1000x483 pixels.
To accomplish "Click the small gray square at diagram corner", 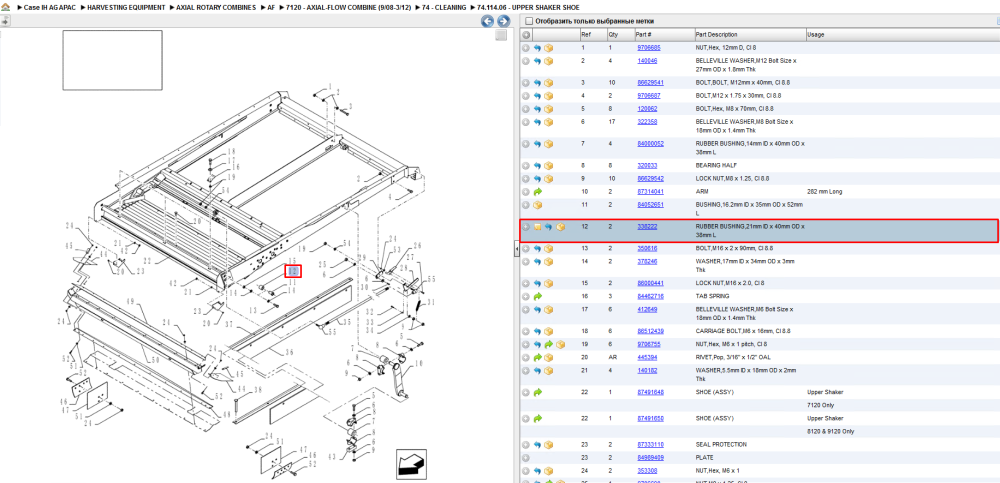I will coord(501,35).
